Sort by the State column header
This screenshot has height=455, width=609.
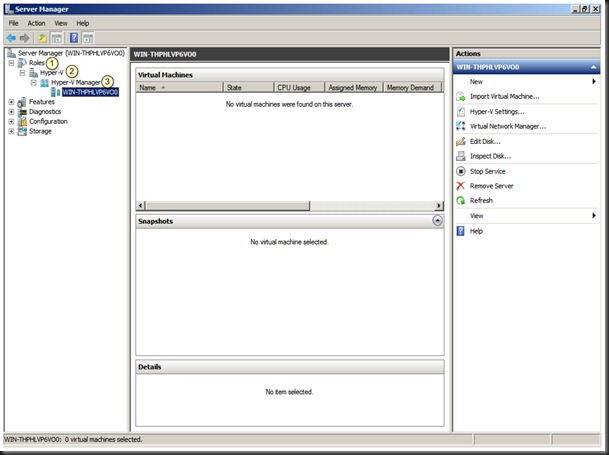[x=249, y=88]
